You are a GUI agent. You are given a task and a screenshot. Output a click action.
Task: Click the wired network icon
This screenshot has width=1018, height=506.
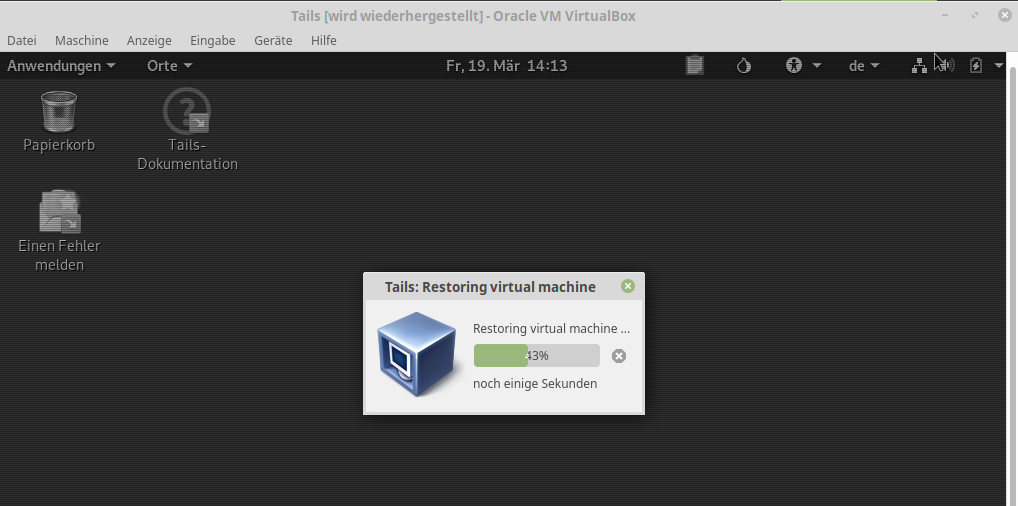point(919,65)
